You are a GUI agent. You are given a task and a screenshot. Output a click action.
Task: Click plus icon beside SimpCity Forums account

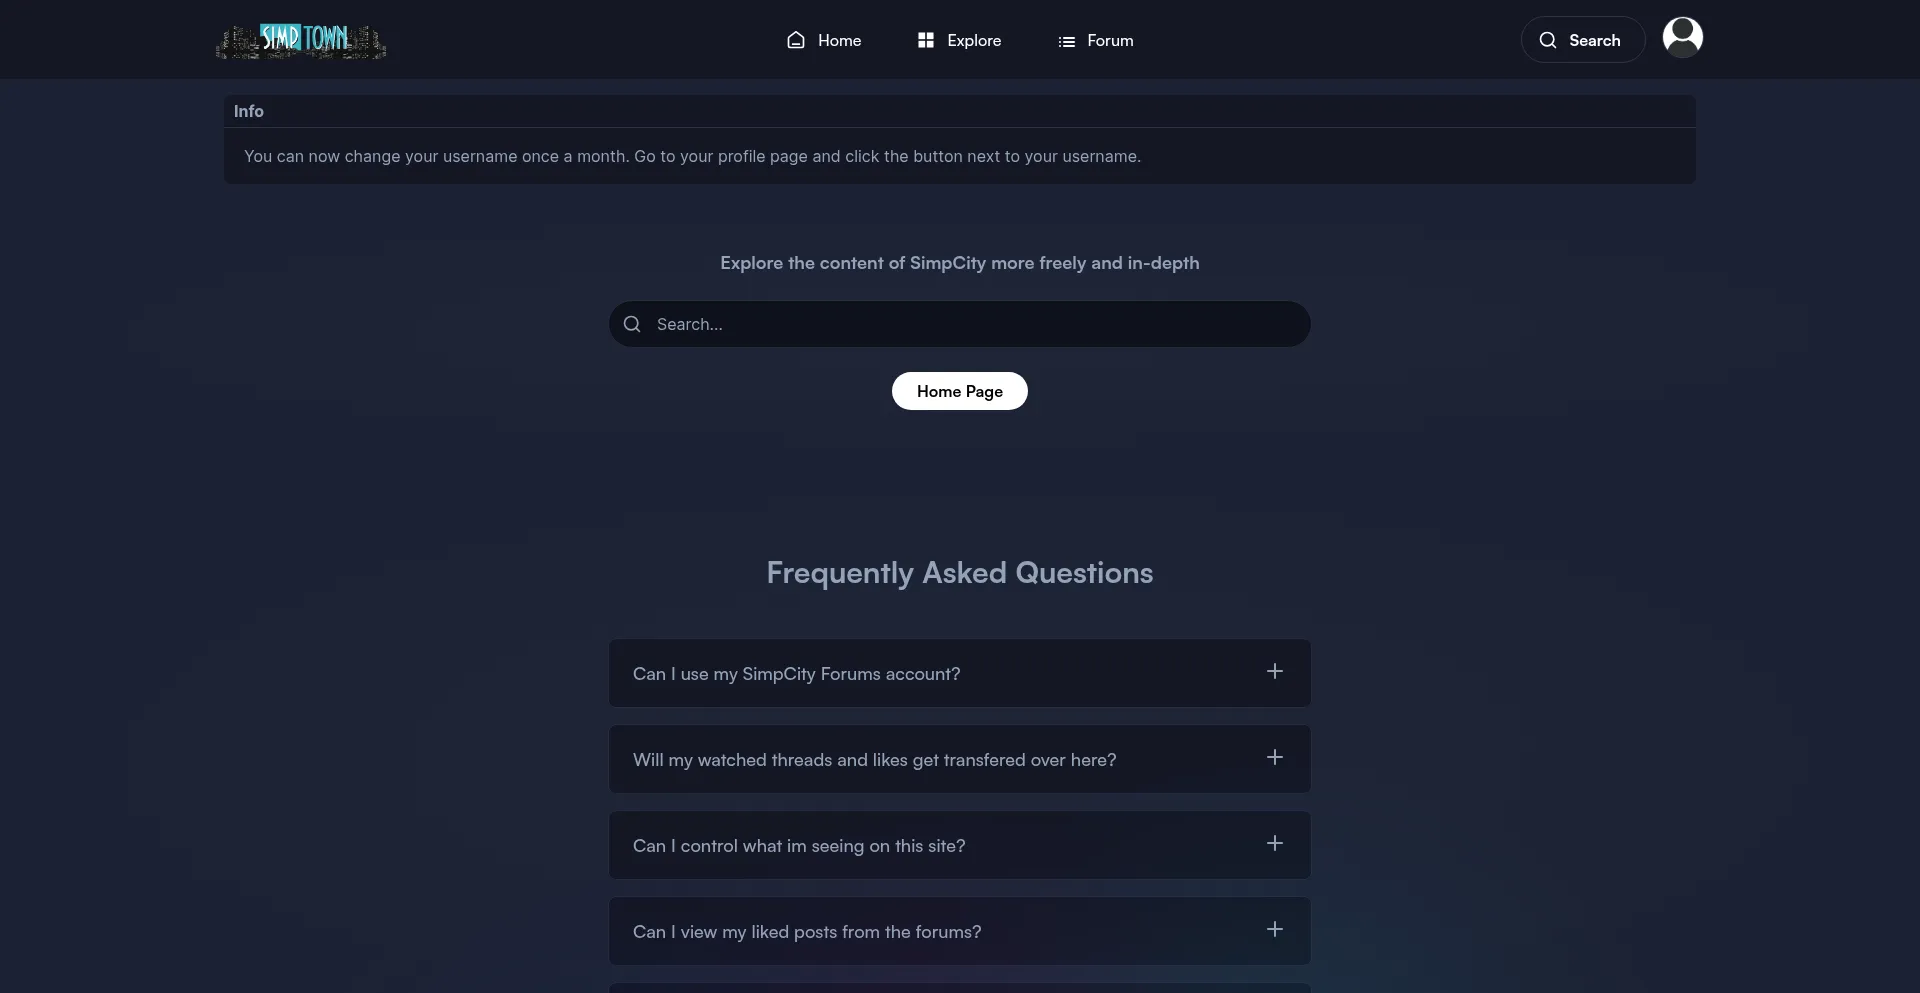pos(1275,672)
